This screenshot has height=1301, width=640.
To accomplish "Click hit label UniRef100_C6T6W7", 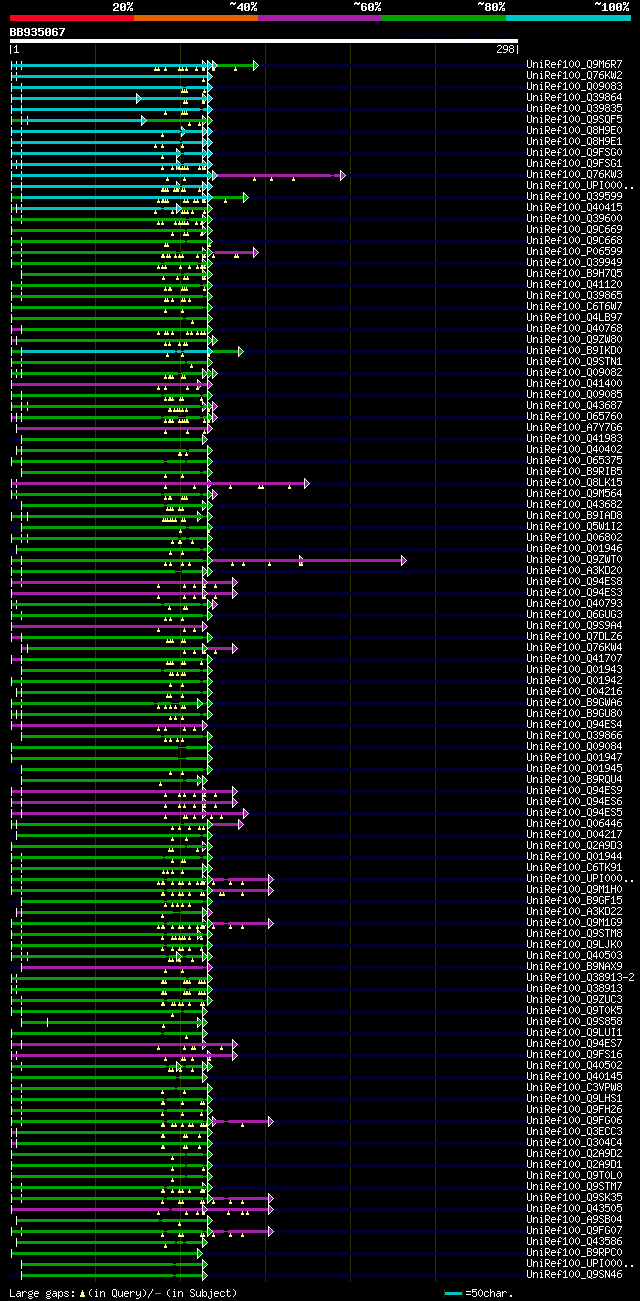I will (574, 307).
